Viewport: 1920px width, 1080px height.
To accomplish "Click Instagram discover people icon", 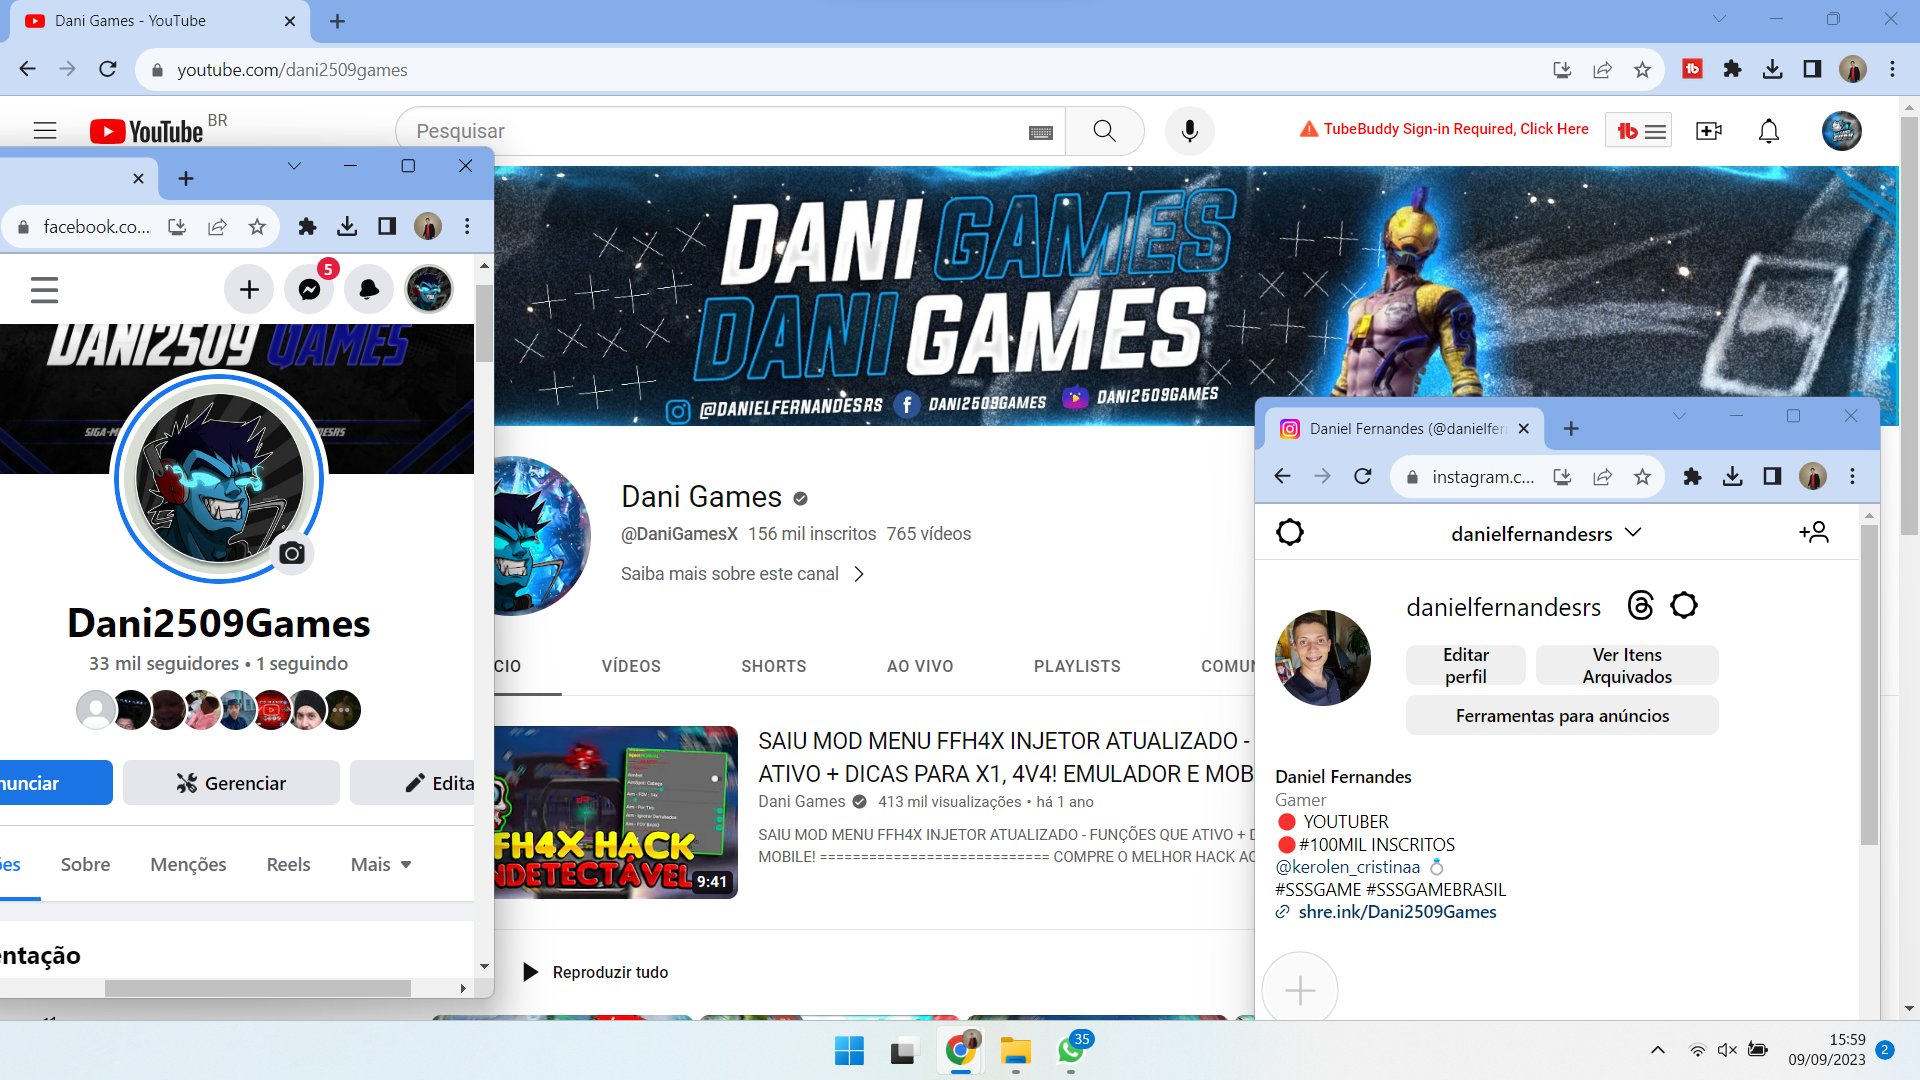I will (1814, 532).
